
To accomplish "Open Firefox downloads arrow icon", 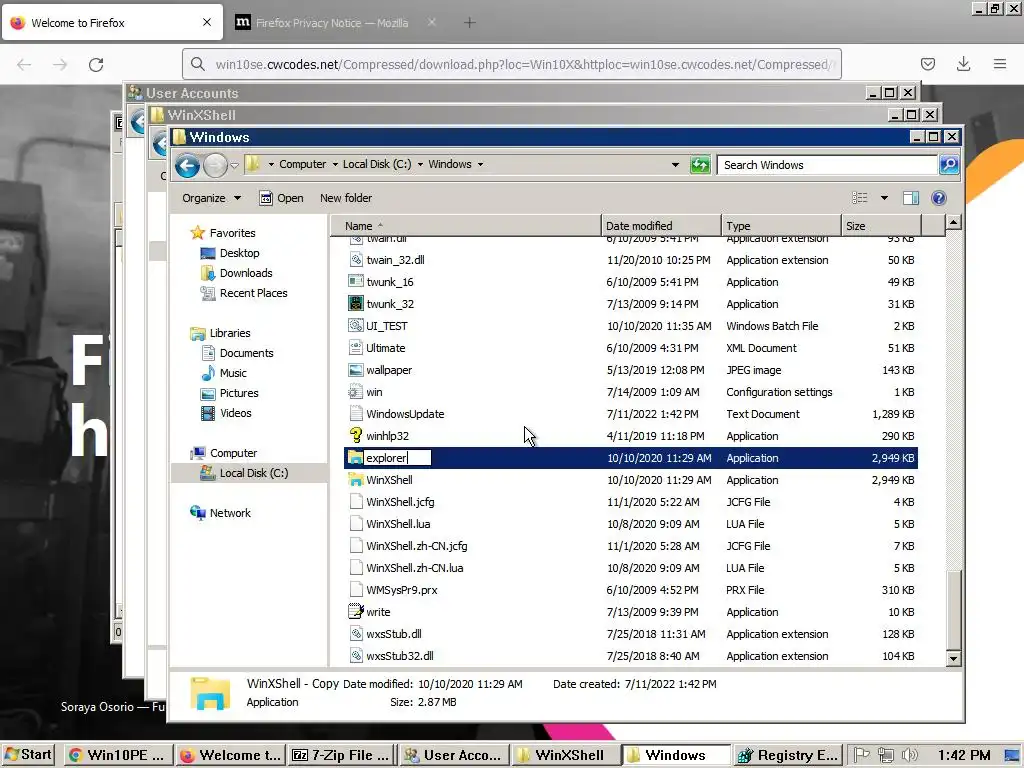I will tap(963, 64).
